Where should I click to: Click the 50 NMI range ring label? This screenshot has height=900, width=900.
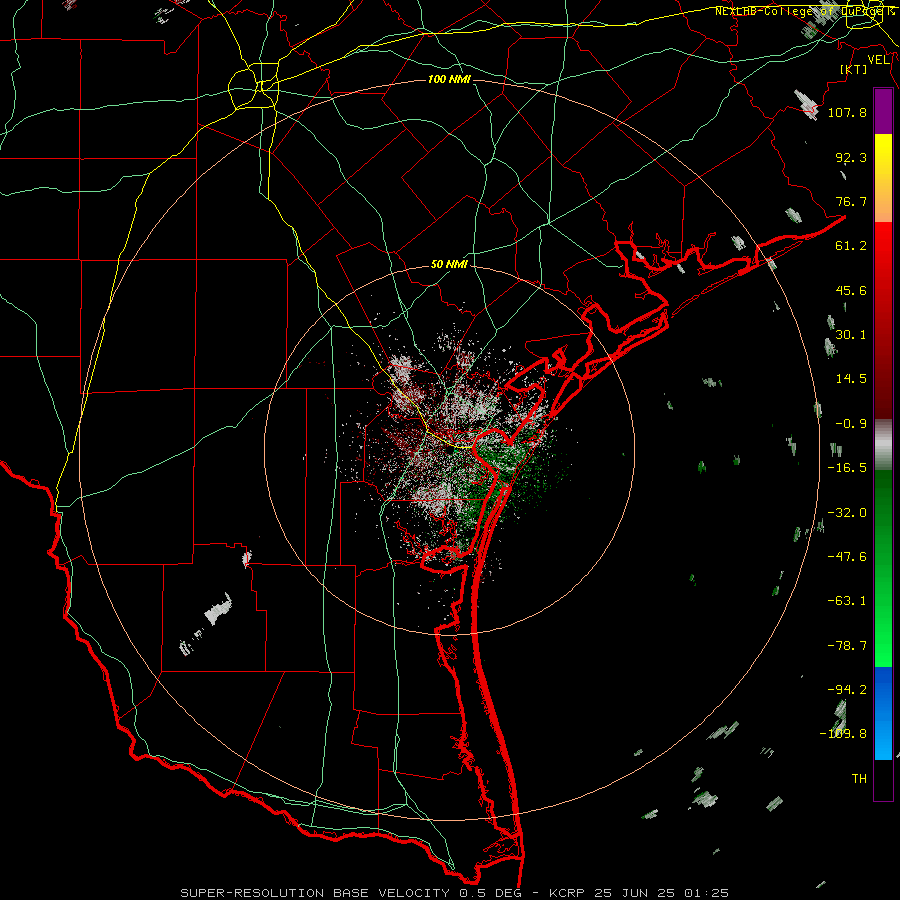(449, 264)
